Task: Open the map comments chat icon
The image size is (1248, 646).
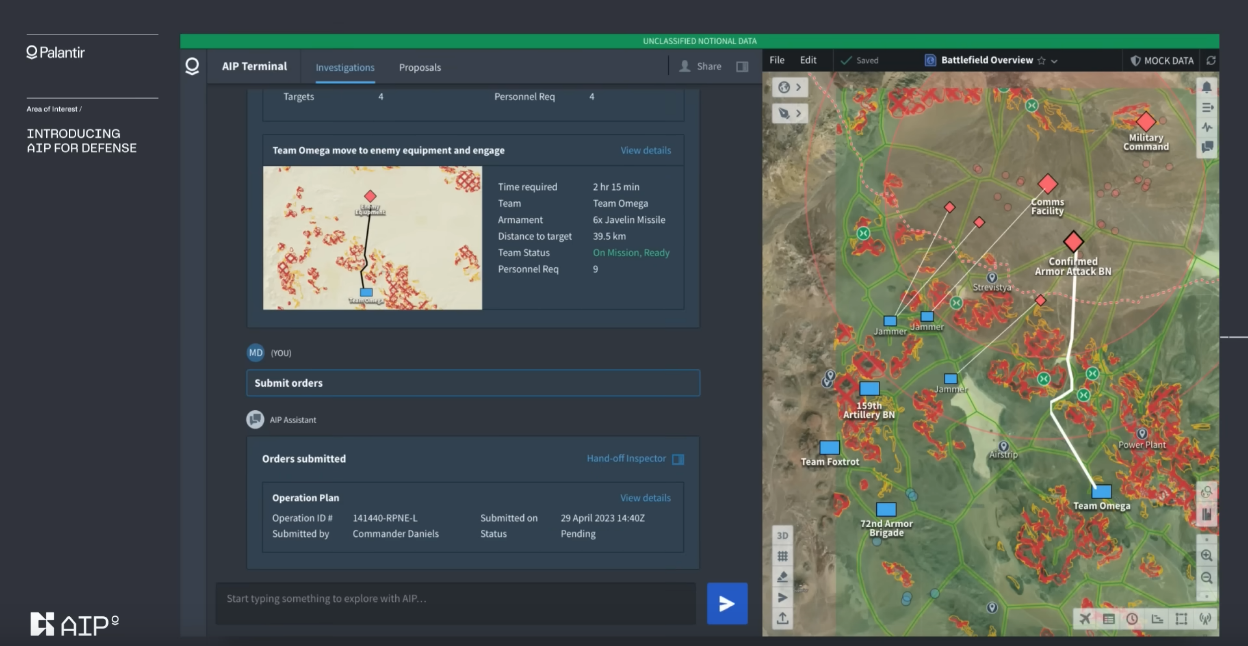Action: click(1207, 147)
